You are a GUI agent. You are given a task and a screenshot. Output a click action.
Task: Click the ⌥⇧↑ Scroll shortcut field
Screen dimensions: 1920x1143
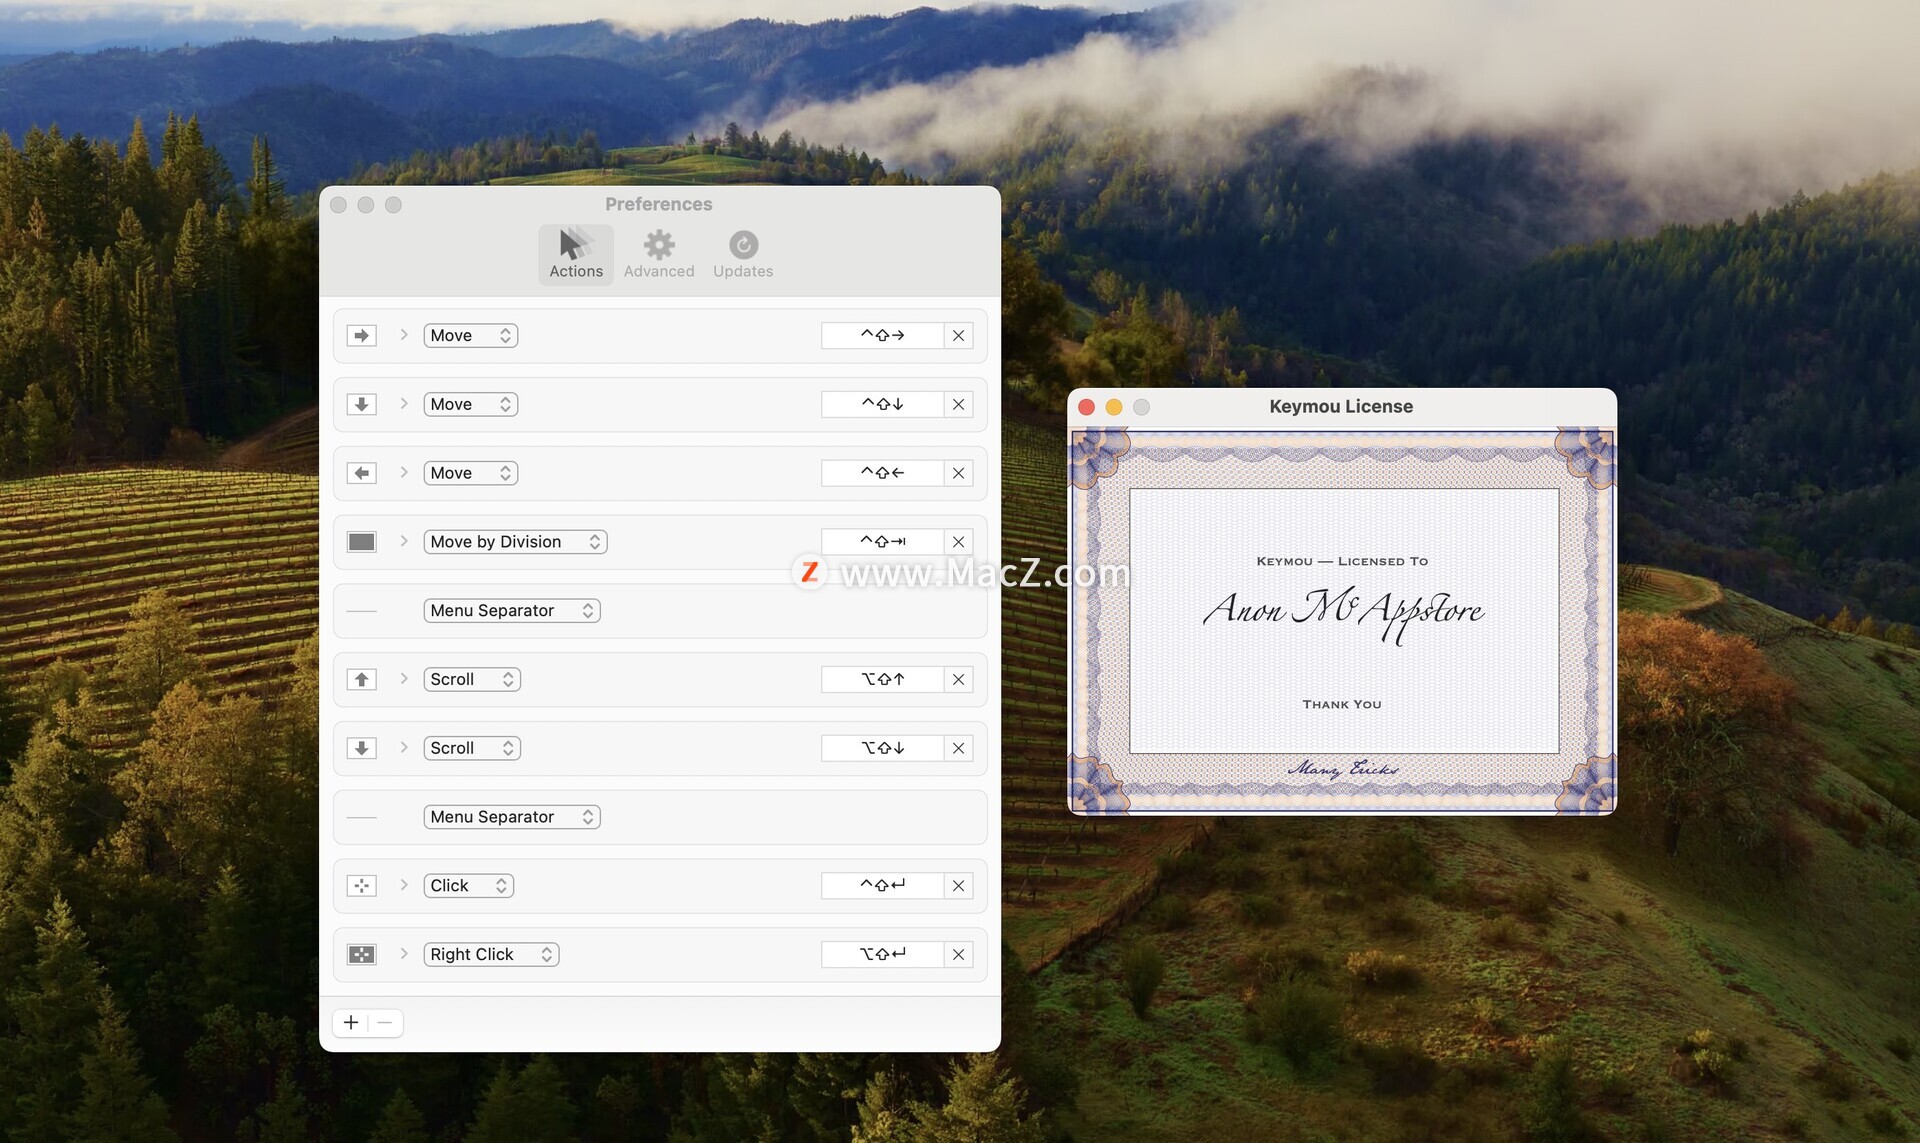click(882, 680)
